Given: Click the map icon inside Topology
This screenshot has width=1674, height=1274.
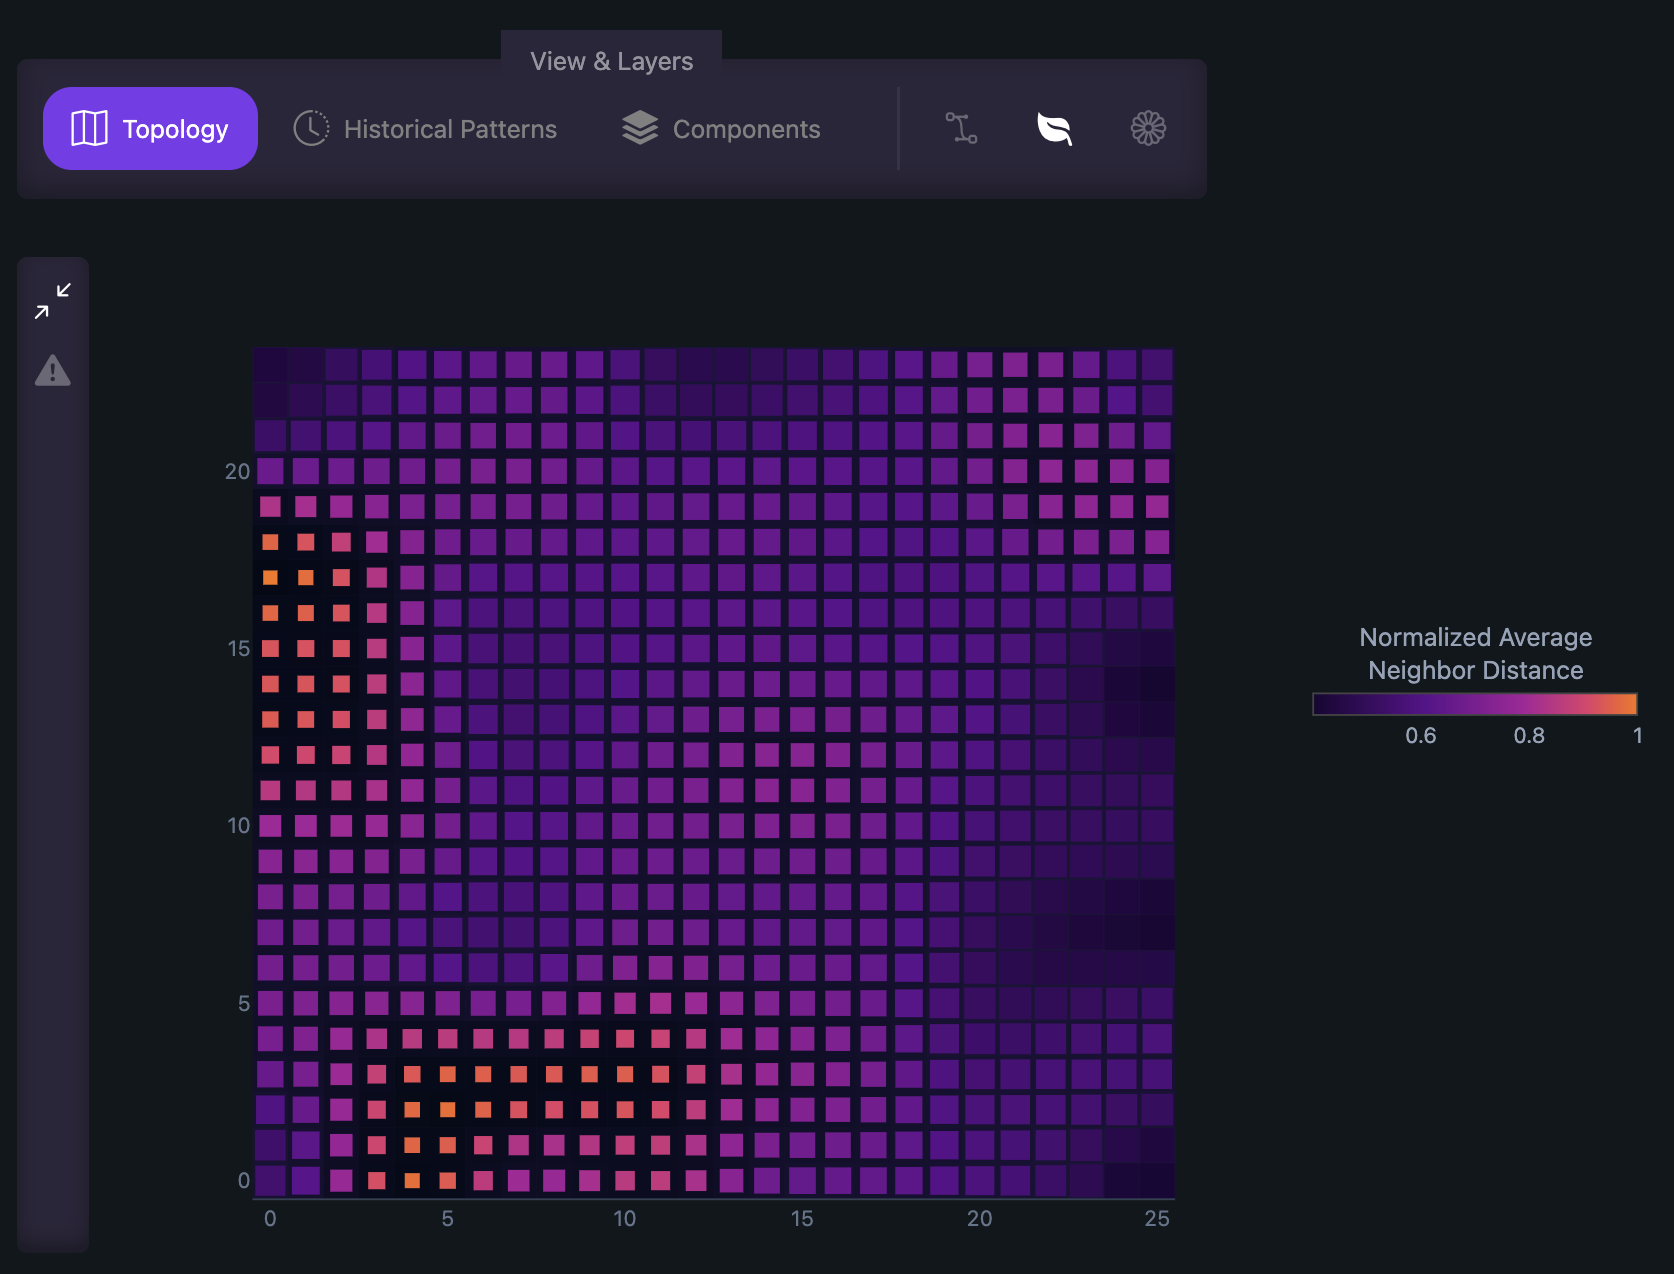Looking at the screenshot, I should coord(89,128).
